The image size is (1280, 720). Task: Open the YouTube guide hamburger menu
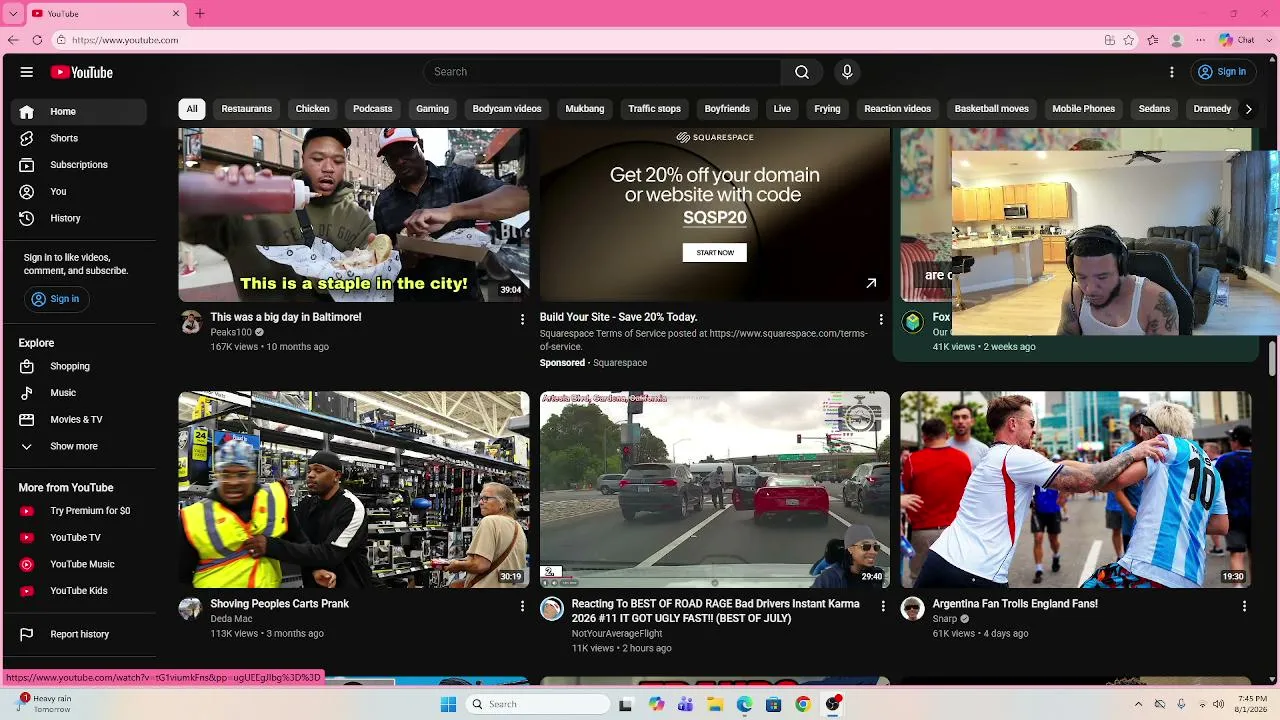click(x=27, y=72)
